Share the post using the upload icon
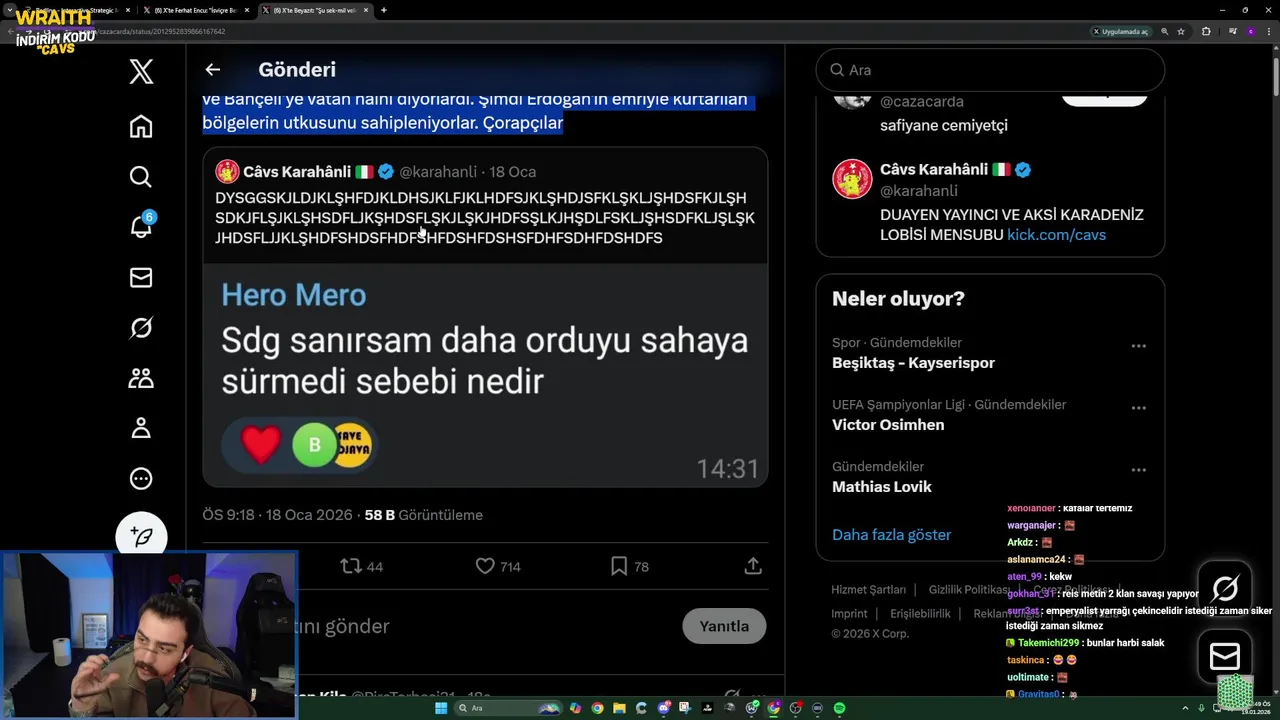Image resolution: width=1280 pixels, height=720 pixels. 753,566
